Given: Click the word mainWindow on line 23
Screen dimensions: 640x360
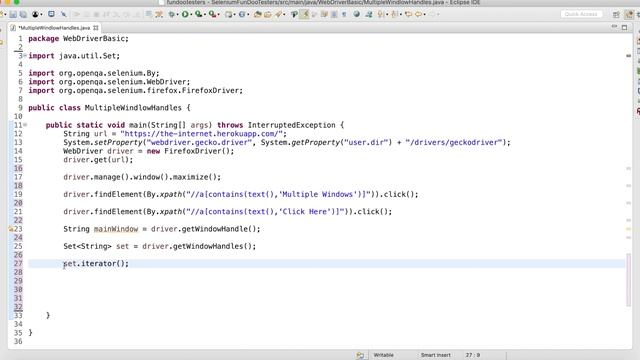Looking at the screenshot, I should [116, 229].
